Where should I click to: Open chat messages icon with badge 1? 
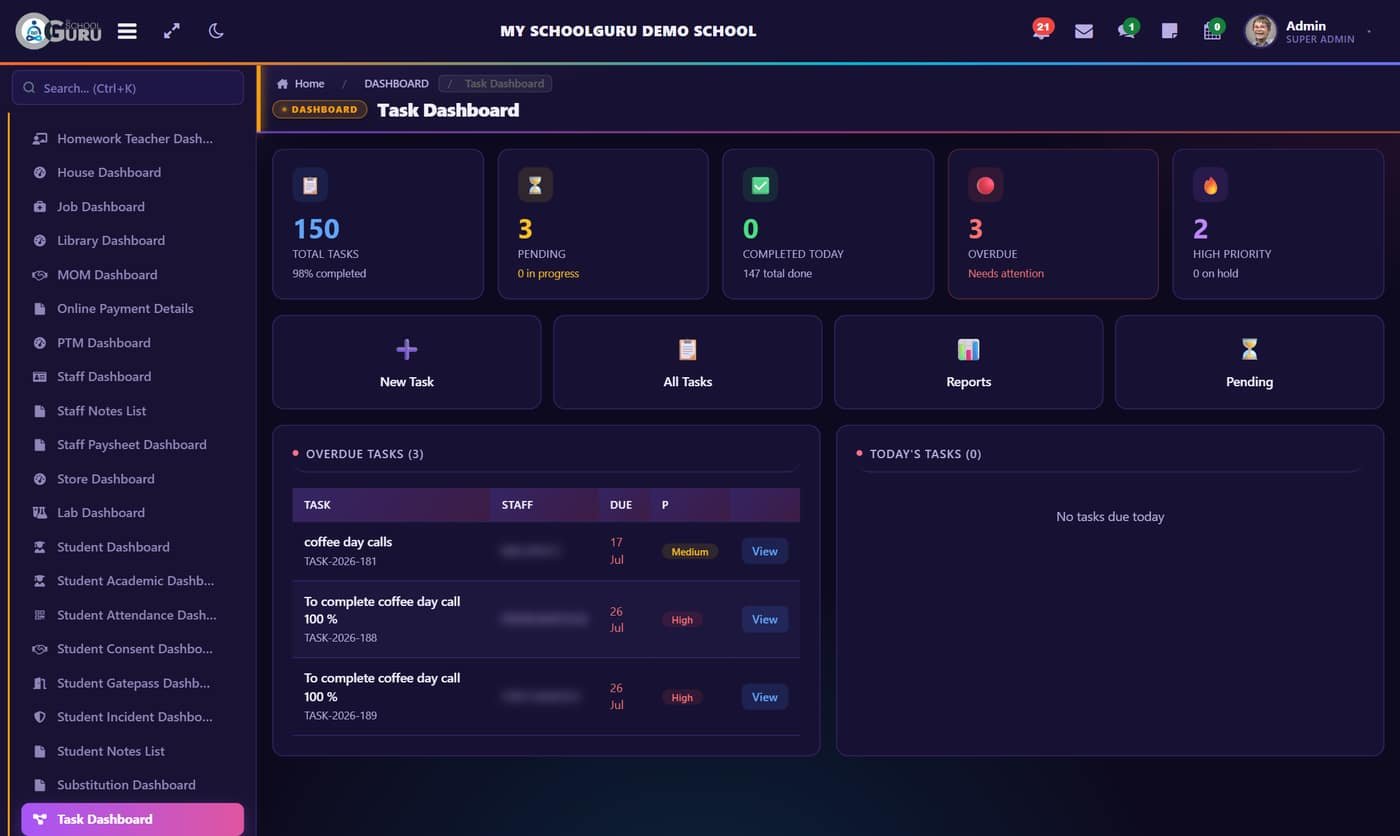point(1127,30)
